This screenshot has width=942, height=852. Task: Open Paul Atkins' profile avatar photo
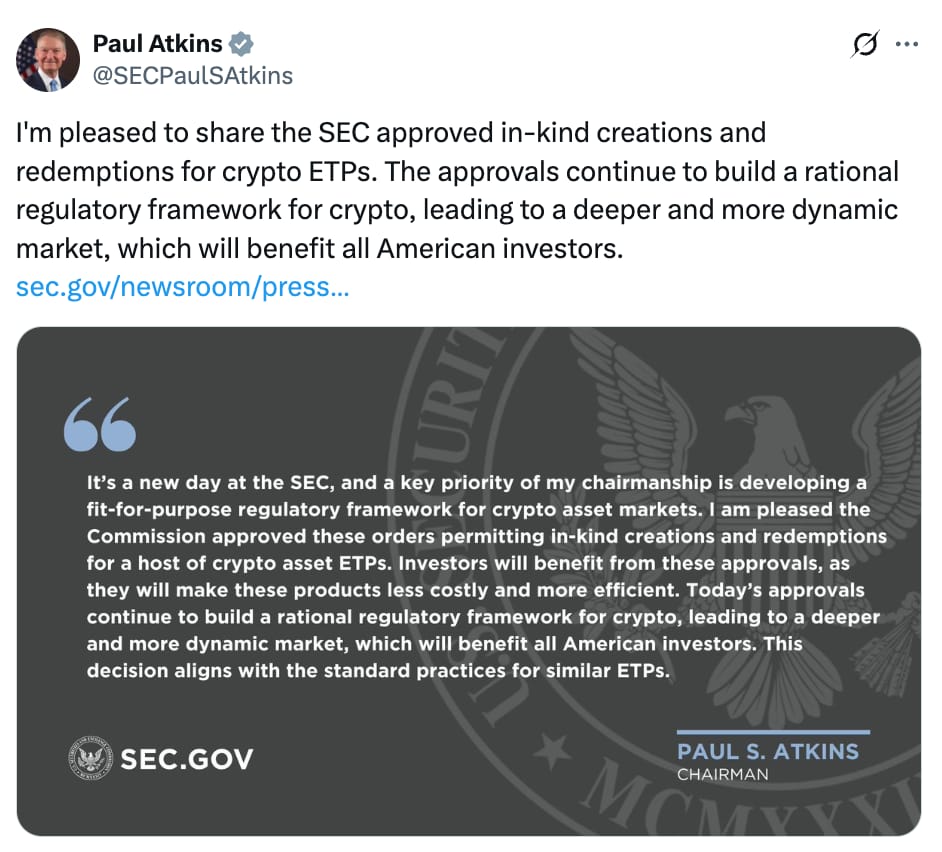(48, 59)
